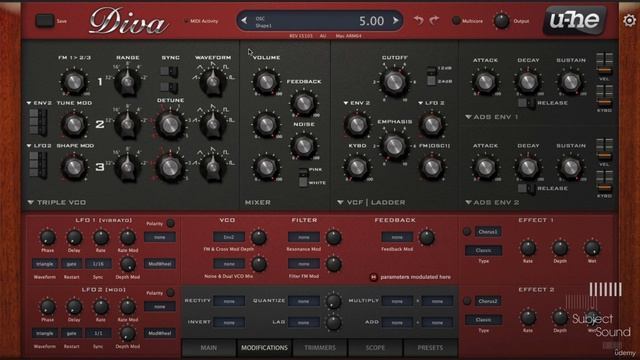Click the FM(OSC1) knob
The width and height of the screenshot is (640, 360).
pos(432,167)
